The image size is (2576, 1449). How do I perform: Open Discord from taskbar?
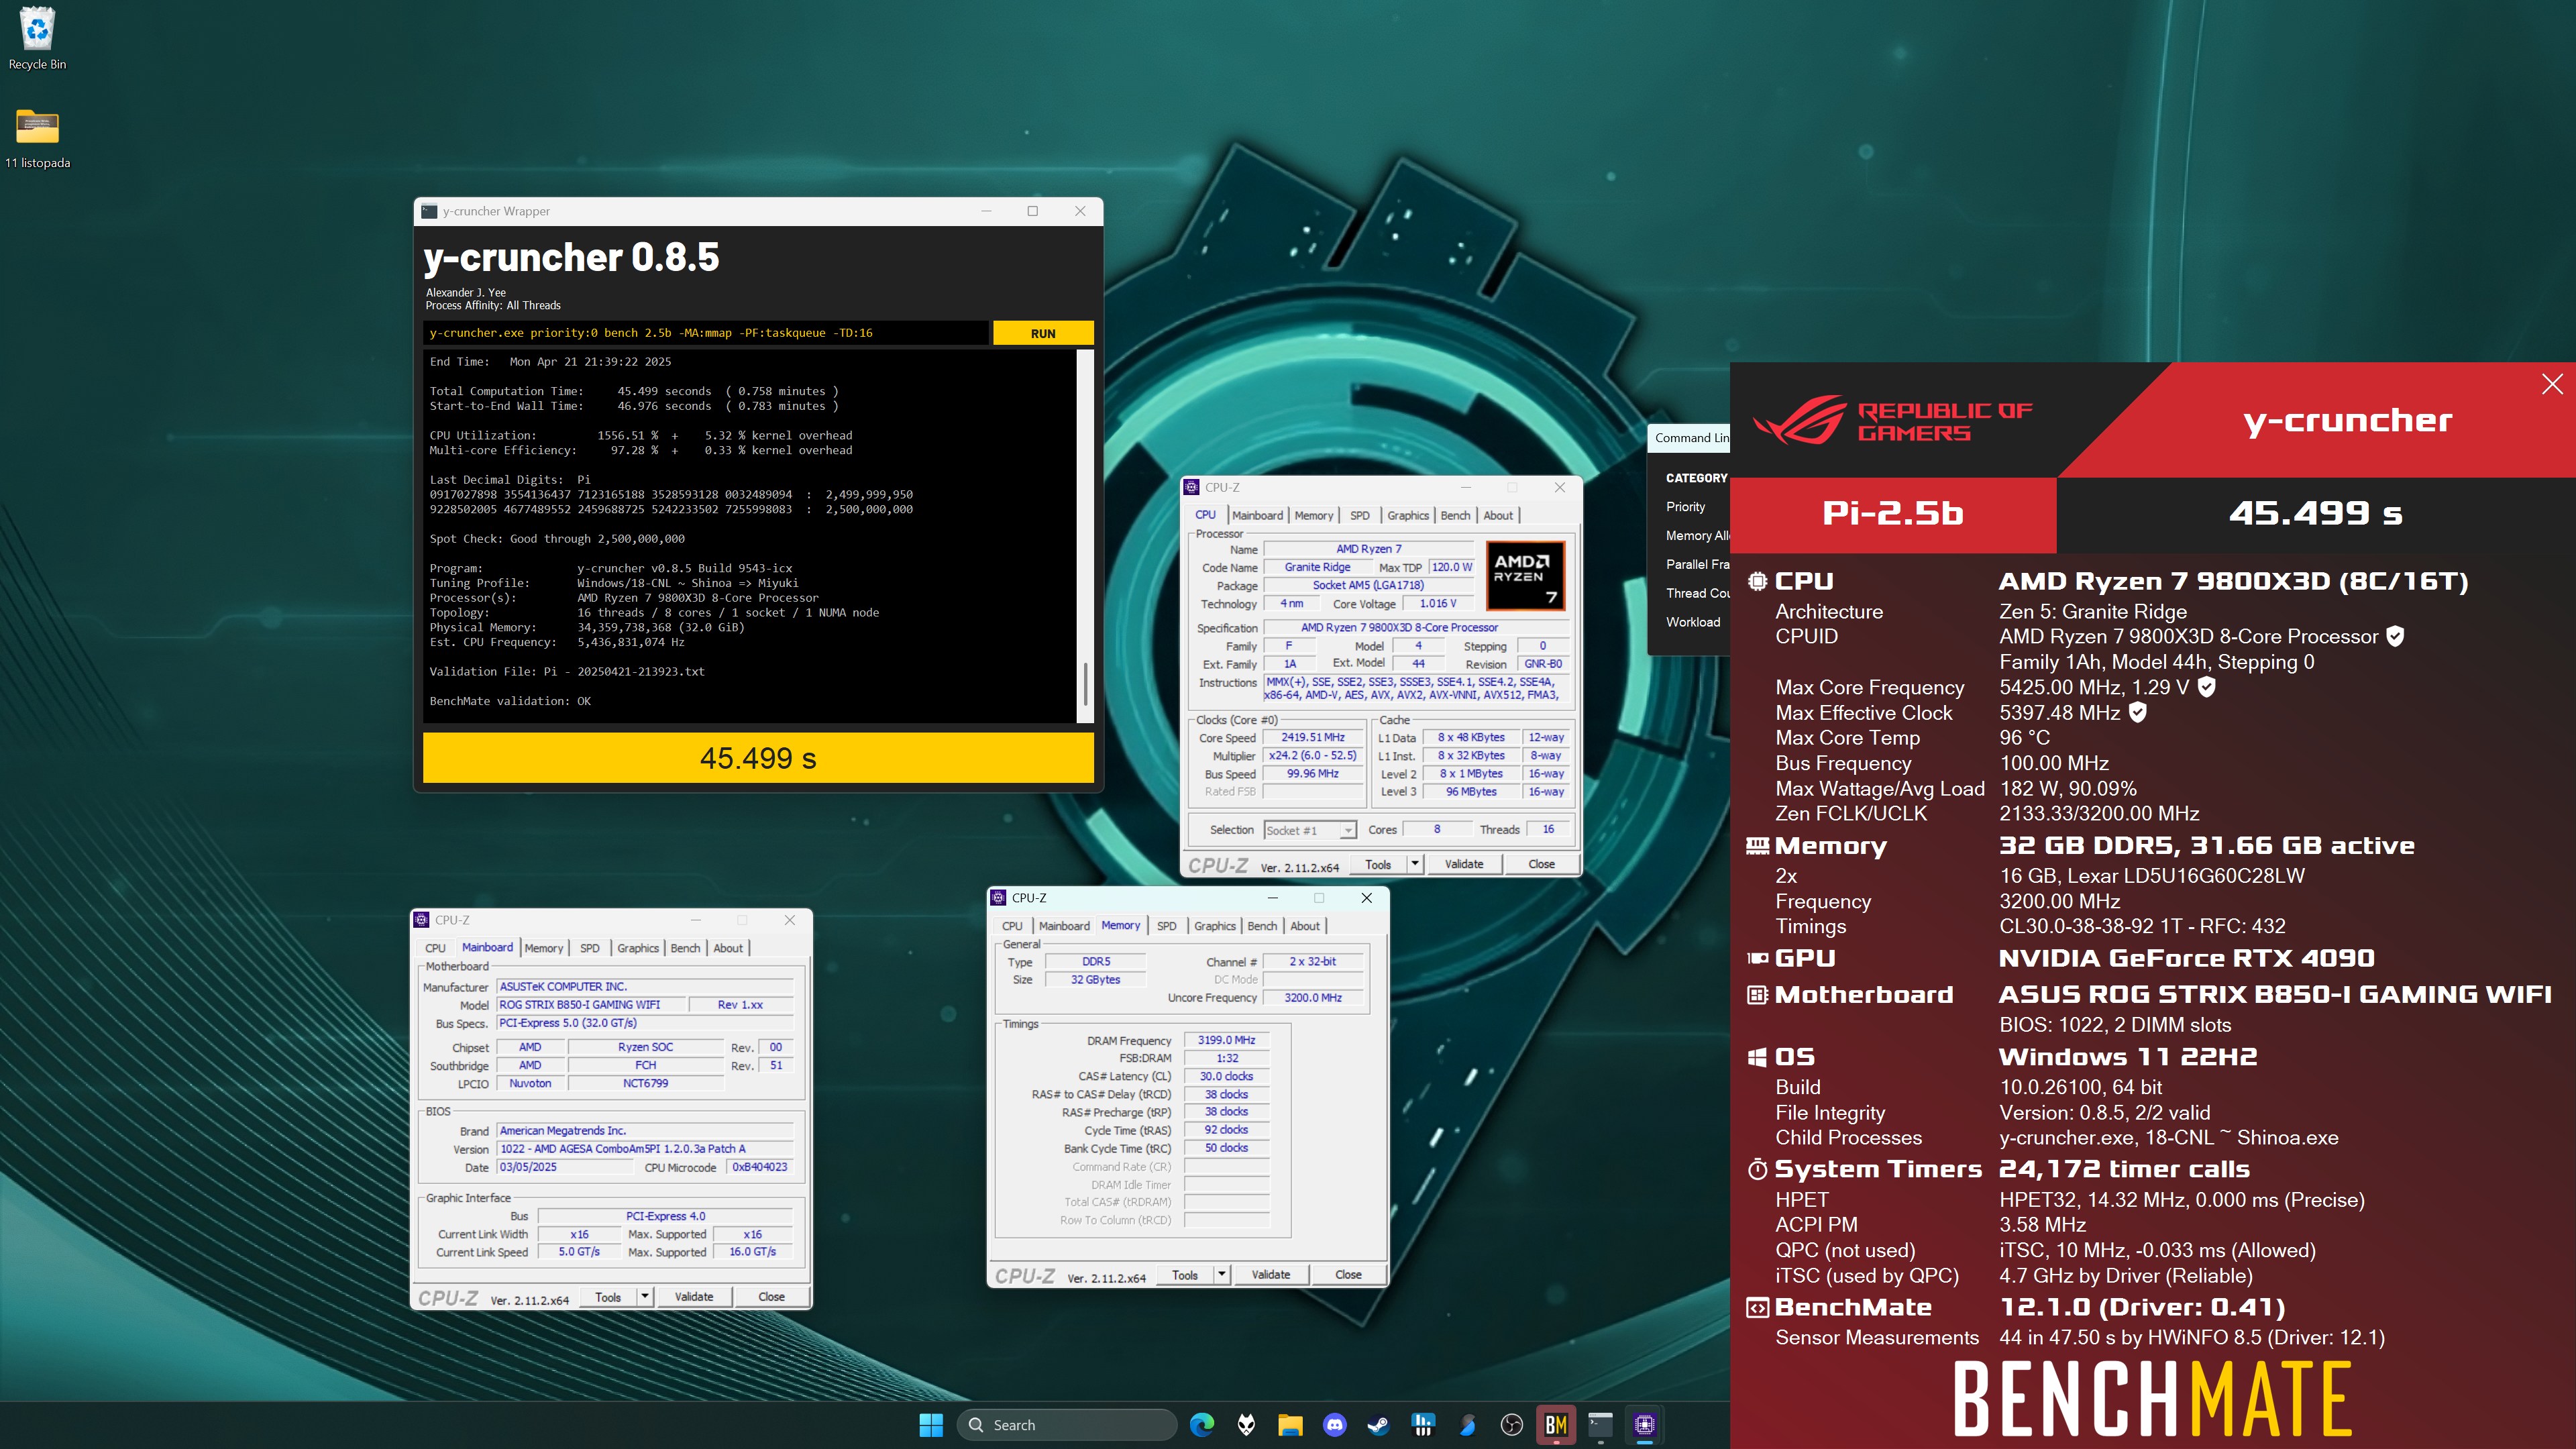(1334, 1425)
